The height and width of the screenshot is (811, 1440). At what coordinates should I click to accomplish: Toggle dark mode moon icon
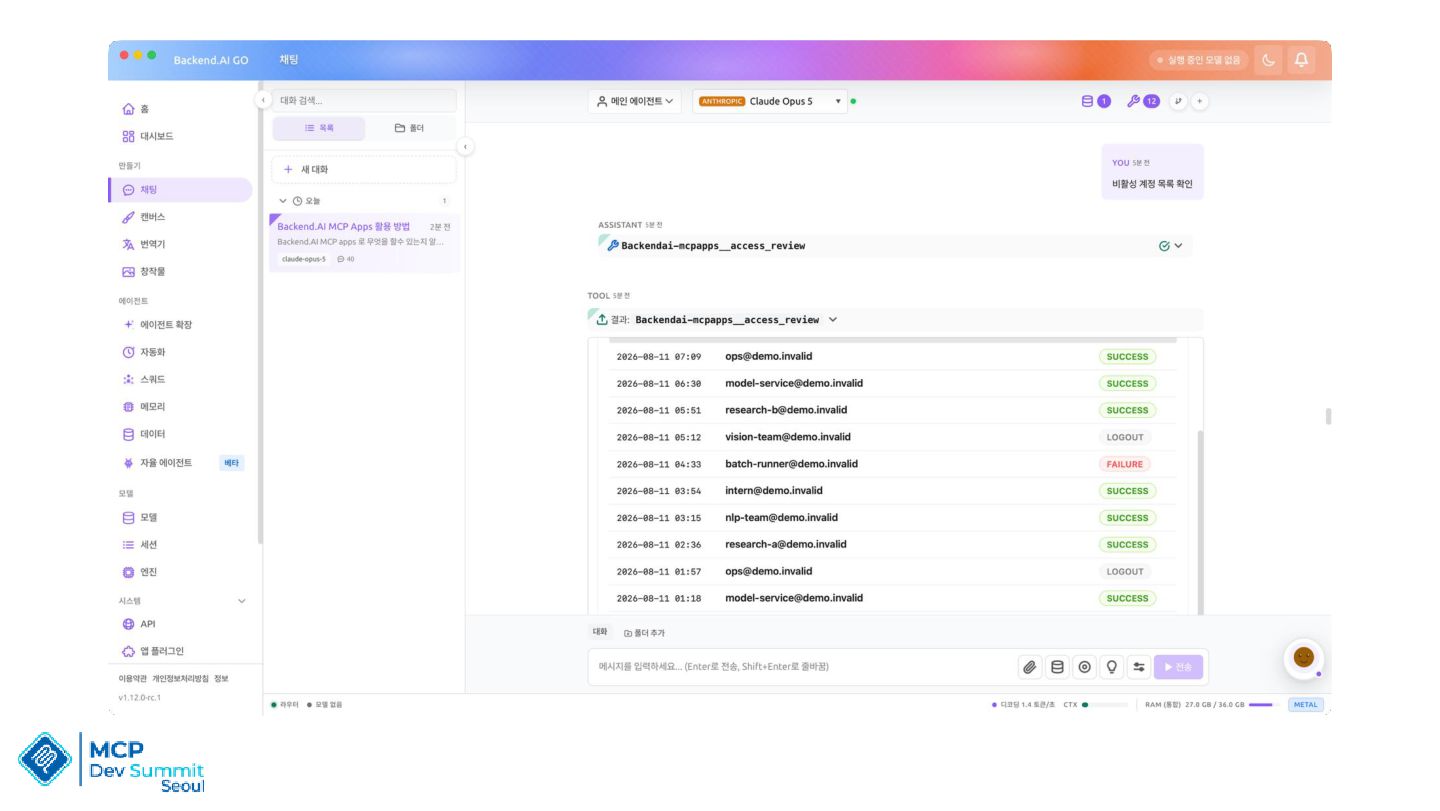(x=1268, y=60)
